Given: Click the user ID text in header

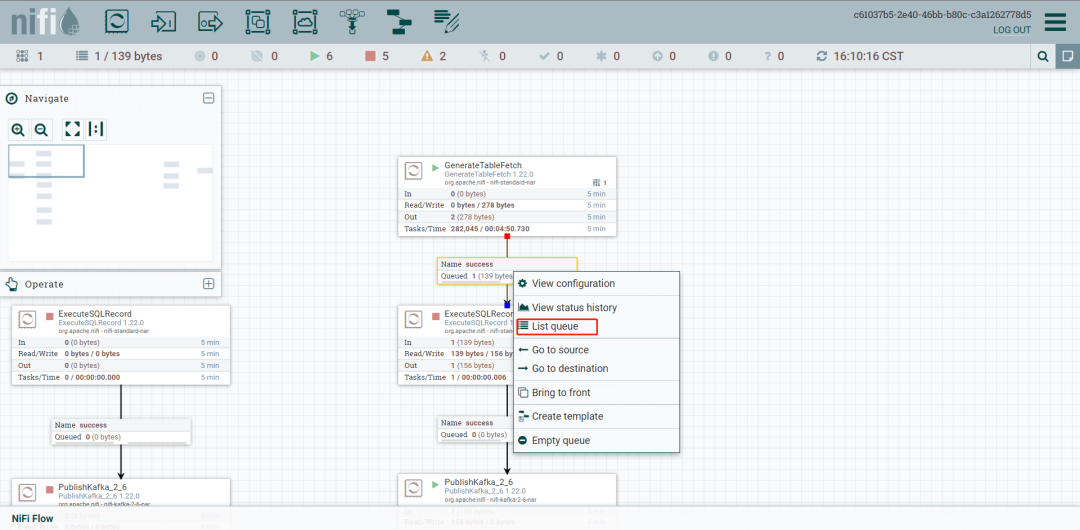Looking at the screenshot, I should (943, 14).
